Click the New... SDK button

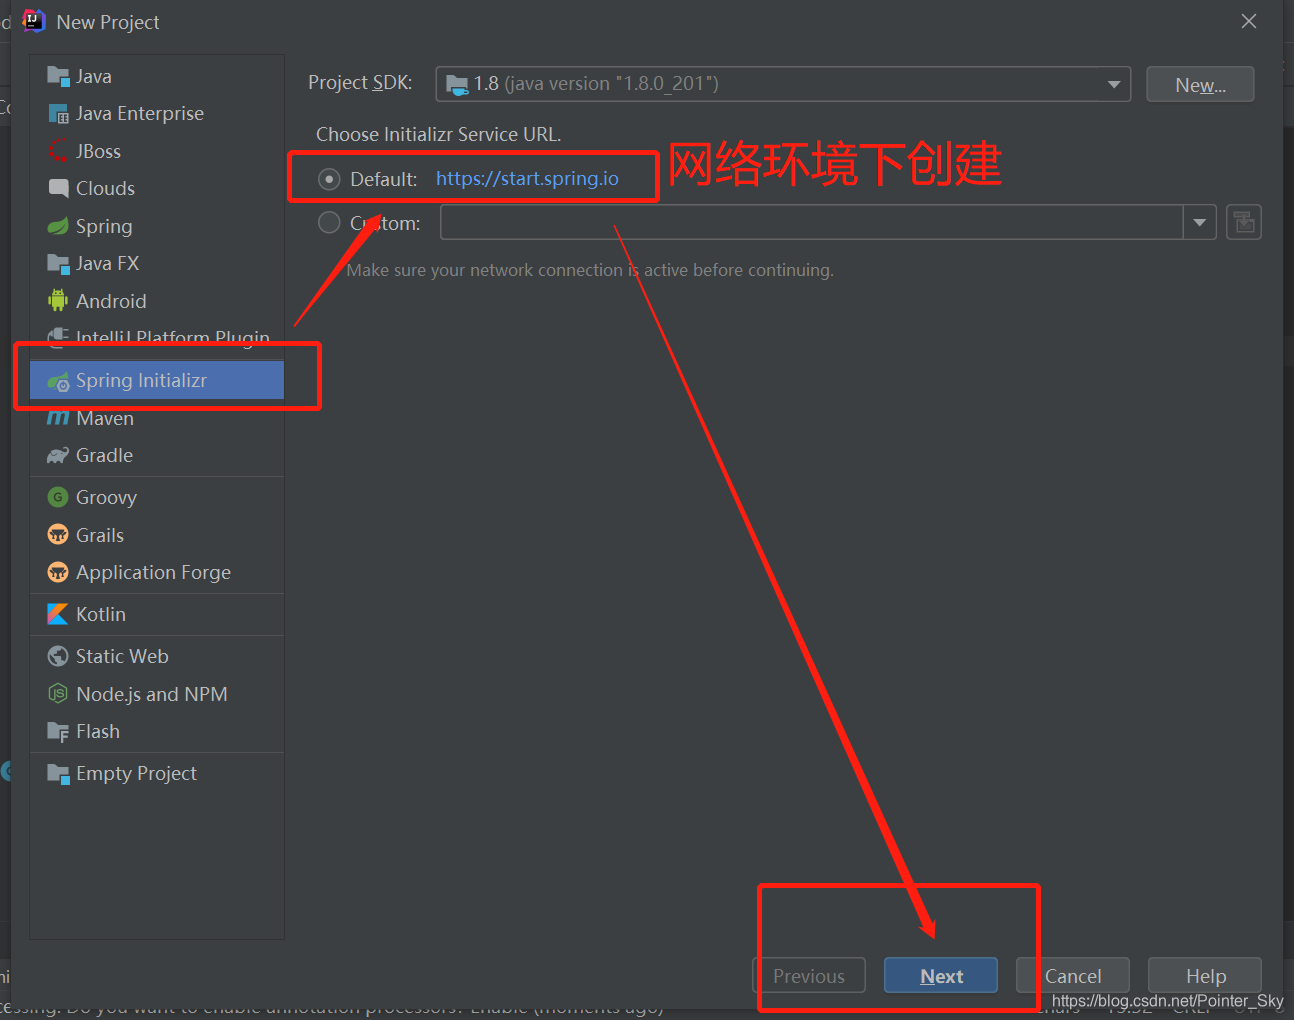click(x=1200, y=85)
